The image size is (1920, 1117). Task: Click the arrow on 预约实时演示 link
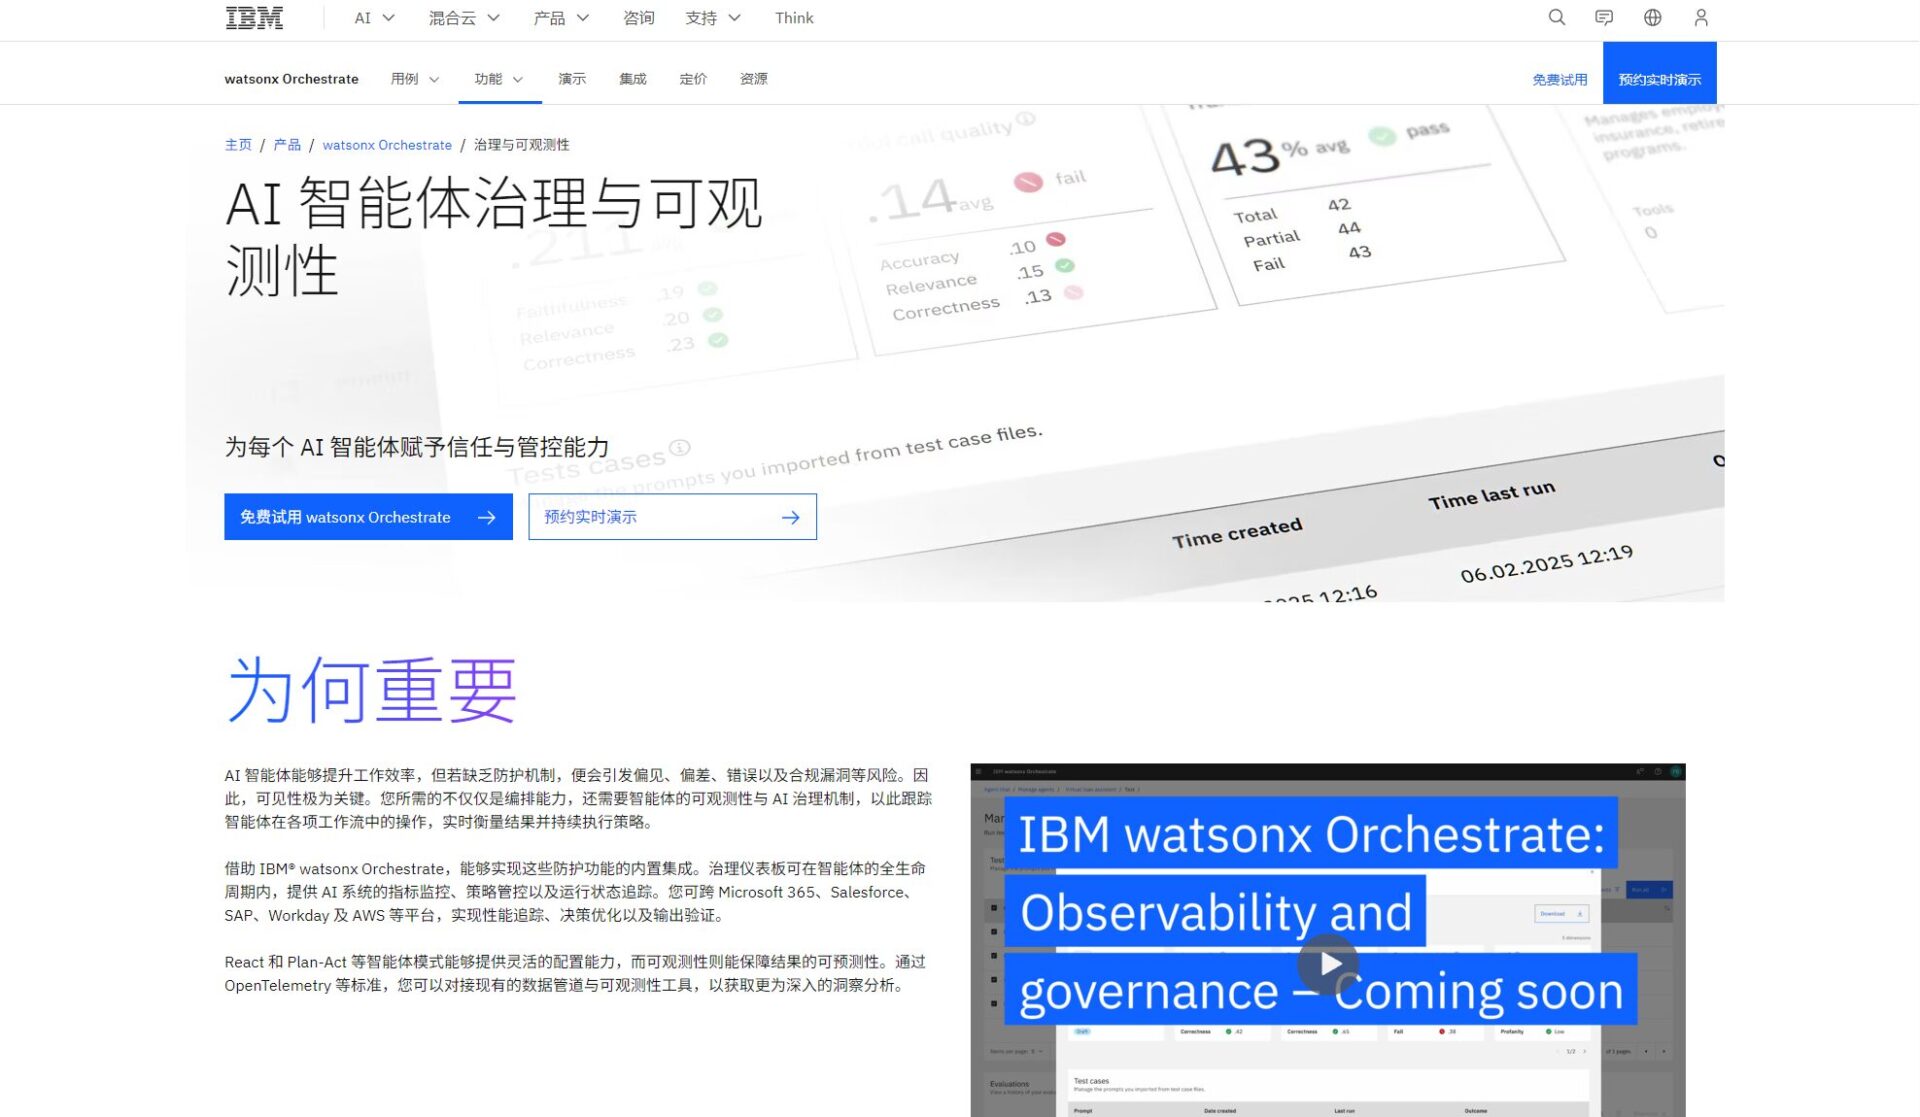[790, 516]
